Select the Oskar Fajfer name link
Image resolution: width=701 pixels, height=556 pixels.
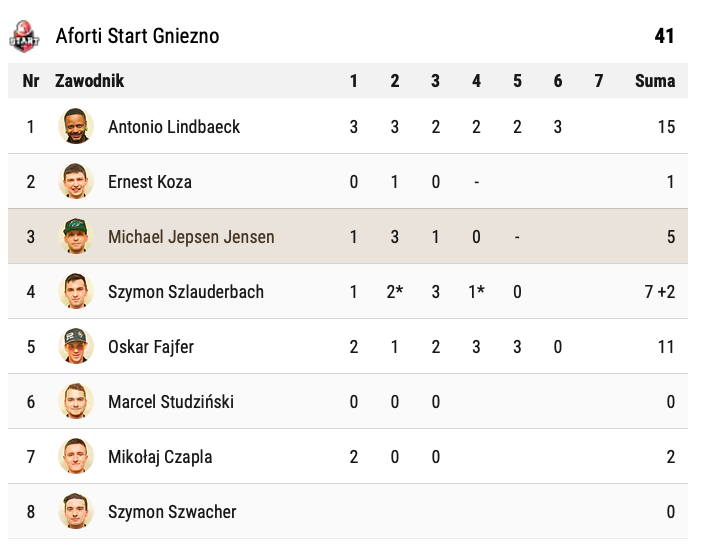(151, 347)
